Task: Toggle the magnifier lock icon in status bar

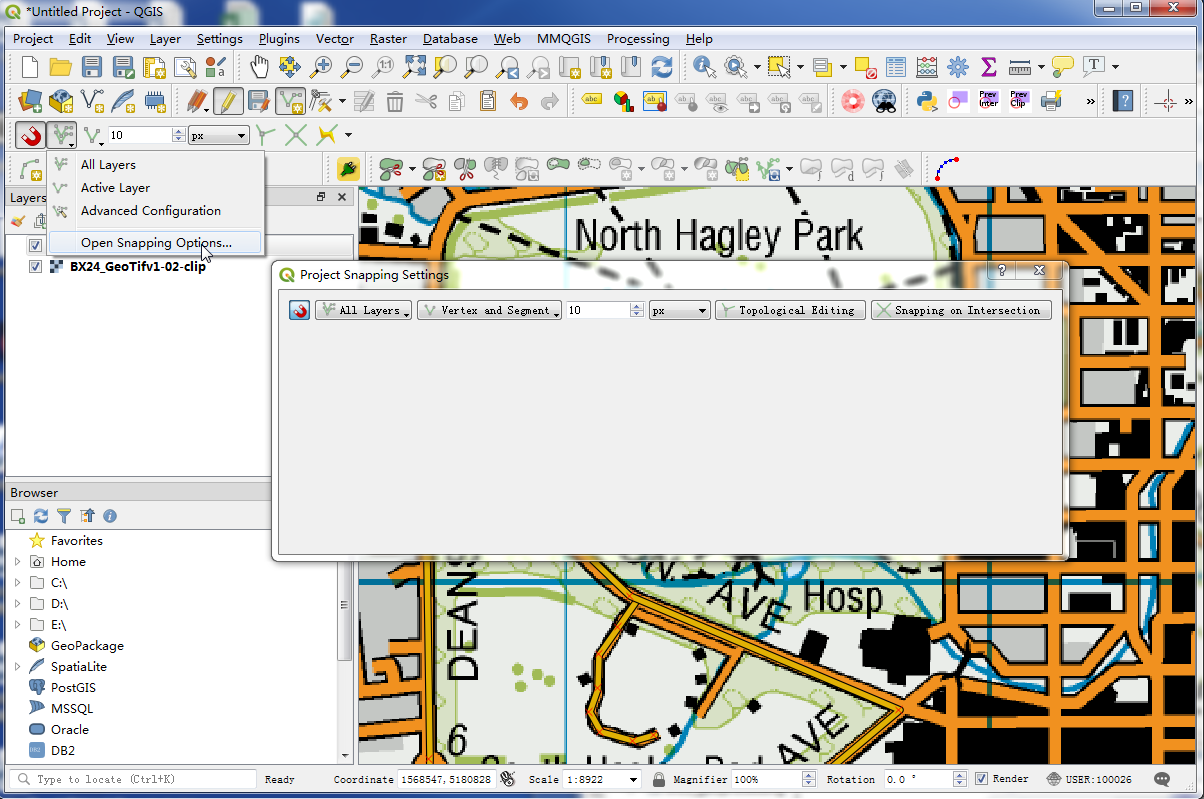Action: (x=659, y=779)
